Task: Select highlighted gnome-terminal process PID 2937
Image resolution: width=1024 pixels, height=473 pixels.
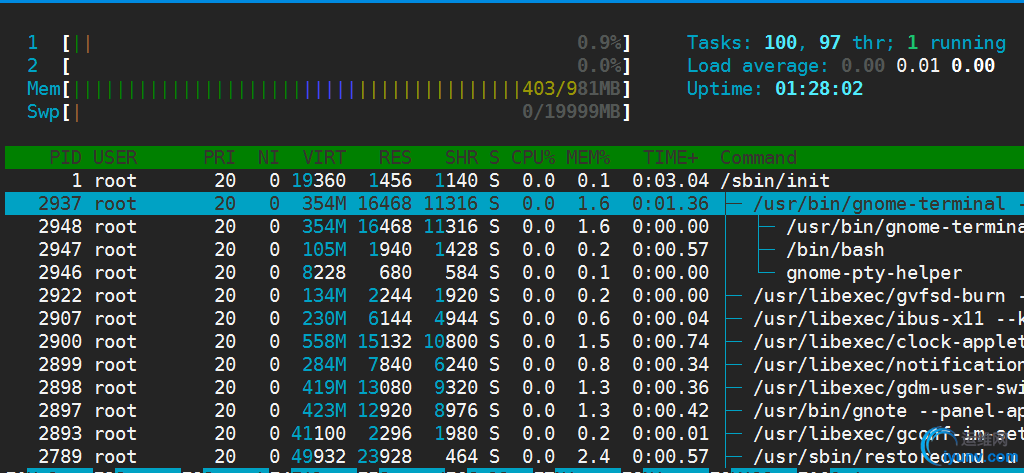Action: point(515,204)
